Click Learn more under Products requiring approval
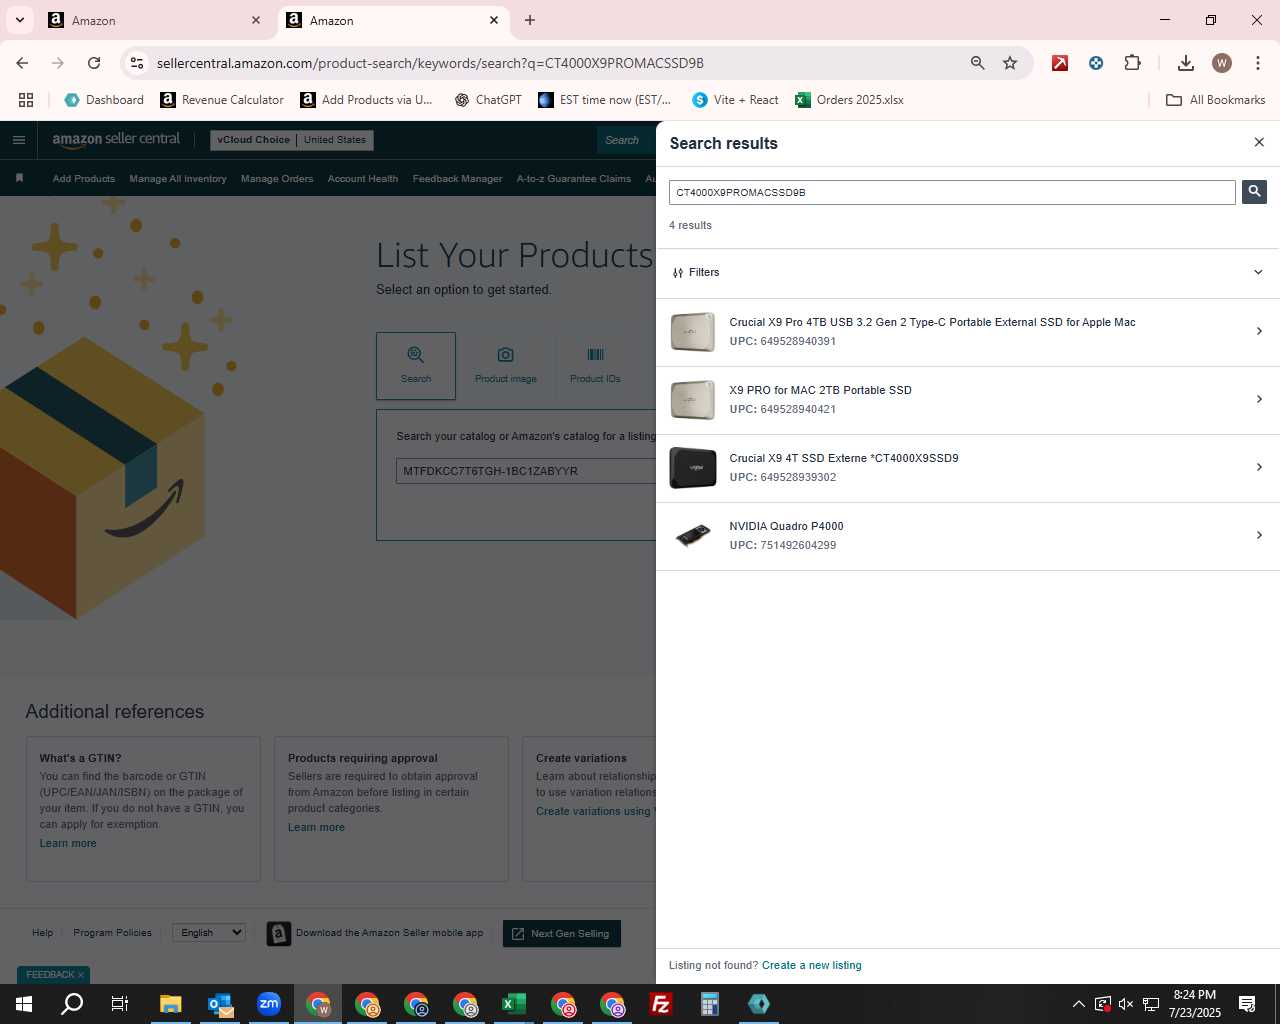1280x1024 pixels. coord(316,827)
